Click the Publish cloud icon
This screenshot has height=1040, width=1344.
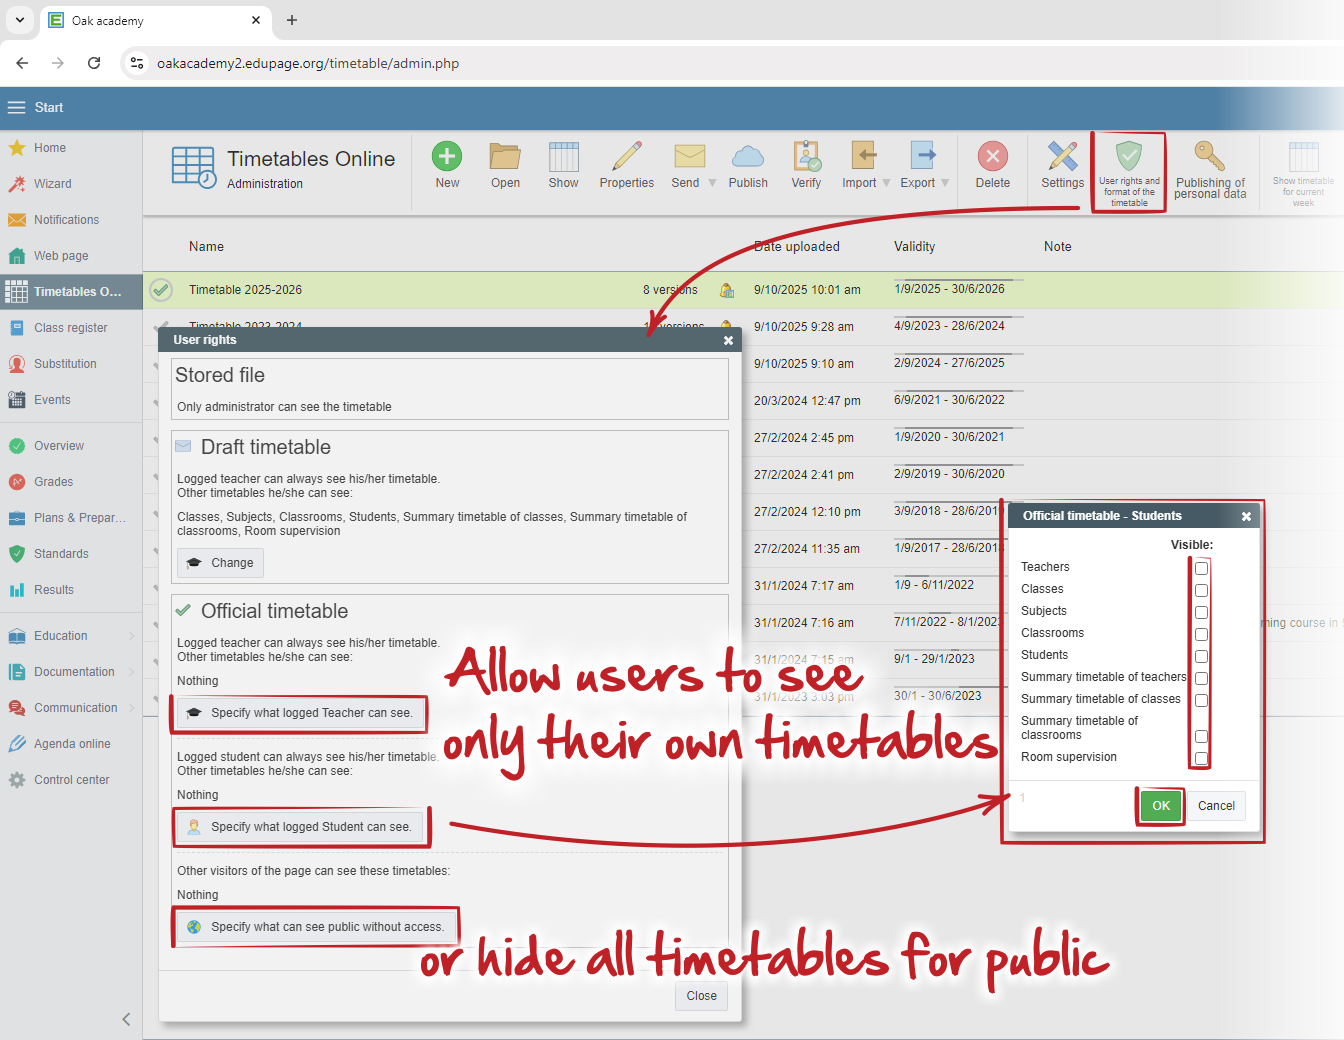tap(748, 157)
